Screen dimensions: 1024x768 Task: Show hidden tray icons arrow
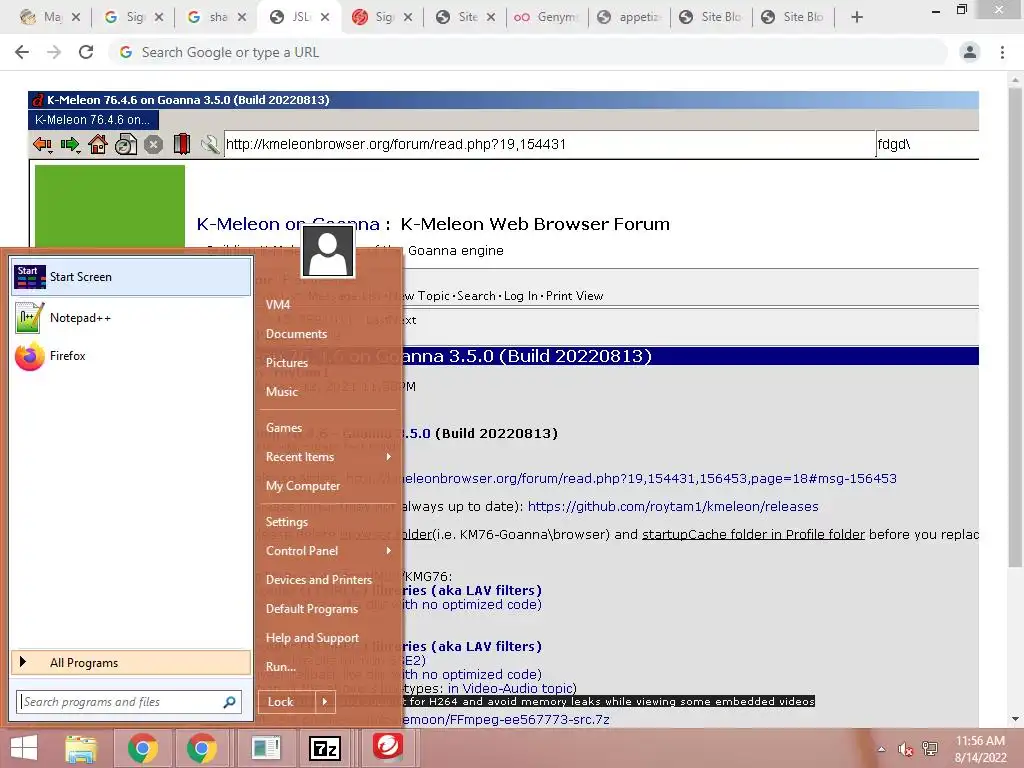pyautogui.click(x=882, y=749)
